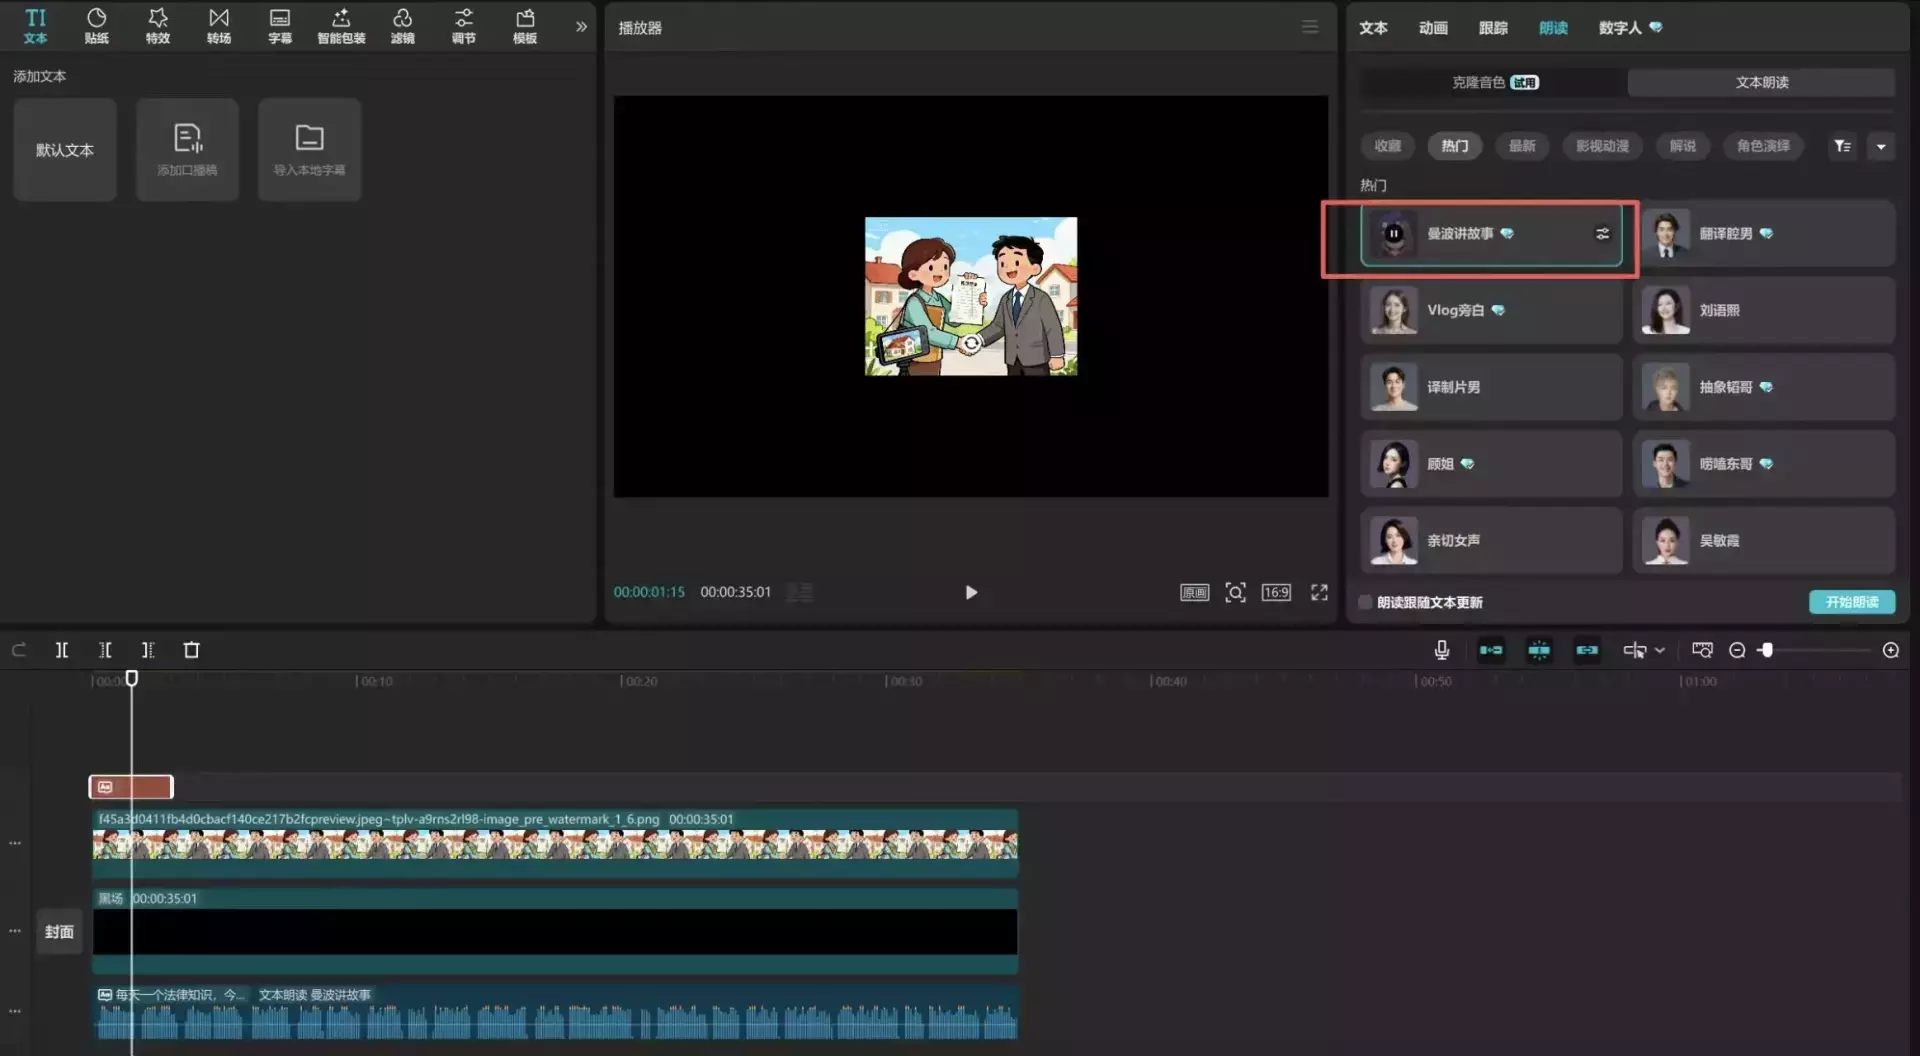Switch to the 动画 tab

click(x=1432, y=28)
